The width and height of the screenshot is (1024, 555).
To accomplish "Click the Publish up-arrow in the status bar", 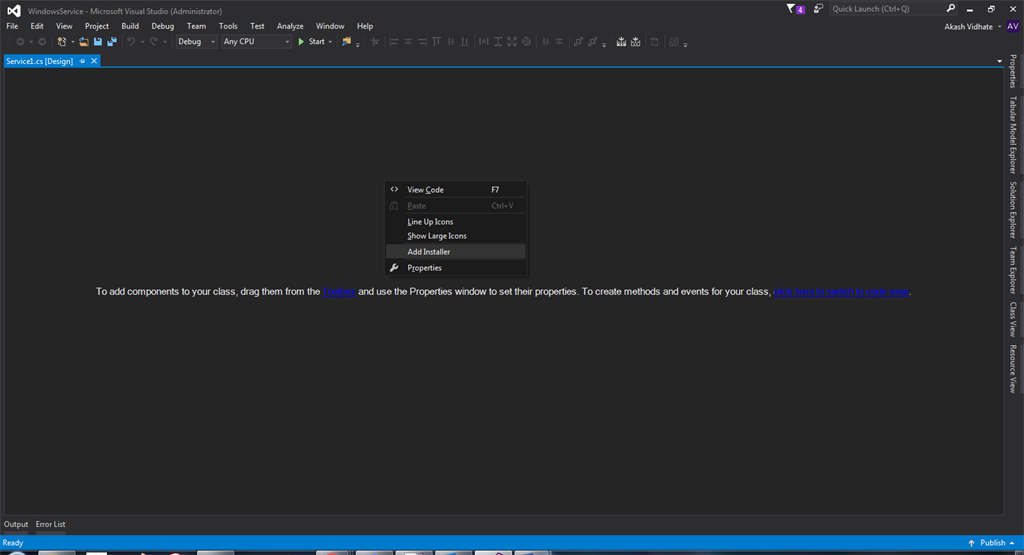I will tap(971, 543).
